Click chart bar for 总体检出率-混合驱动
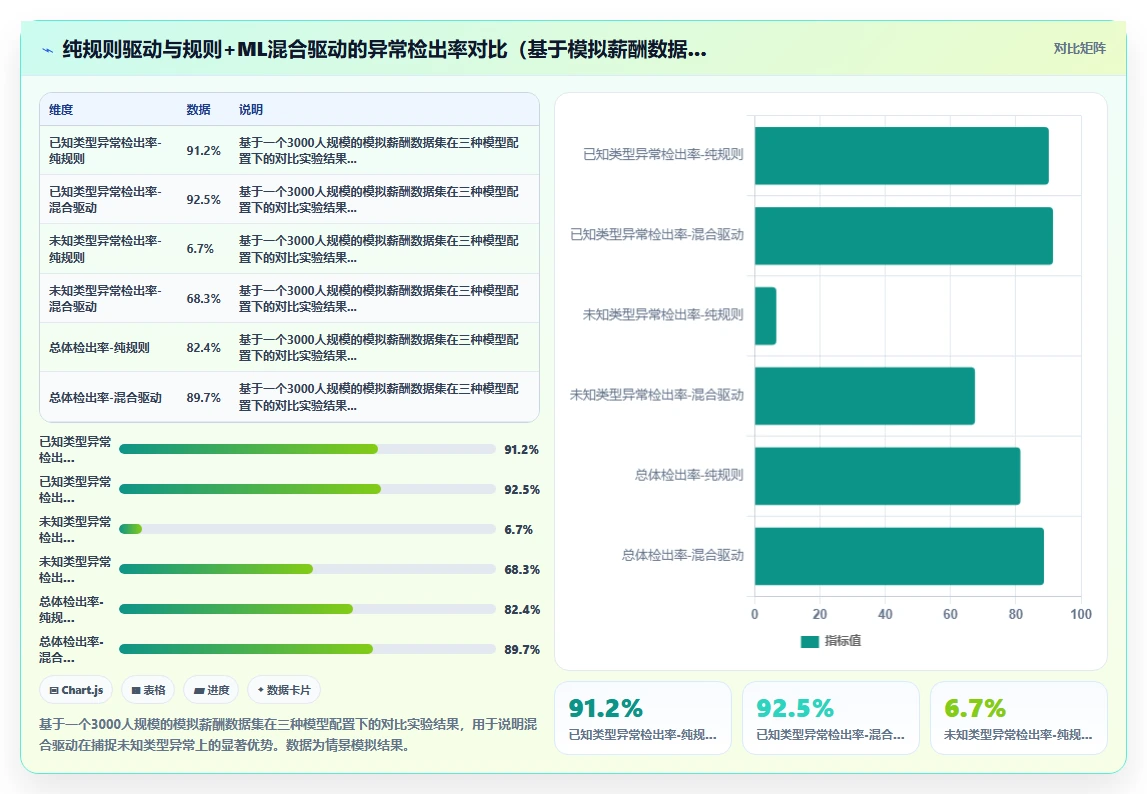This screenshot has height=794, width=1147. pos(899,556)
